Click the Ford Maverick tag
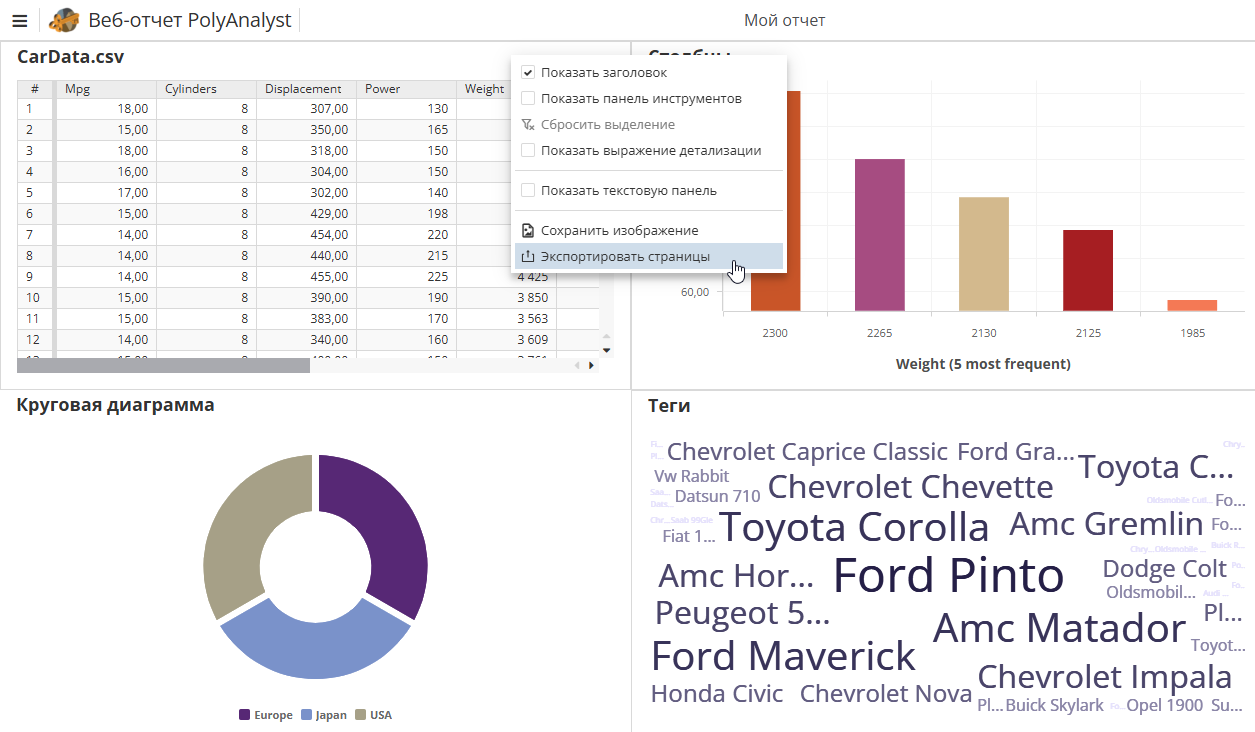Image resolution: width=1255 pixels, height=732 pixels. click(783, 656)
